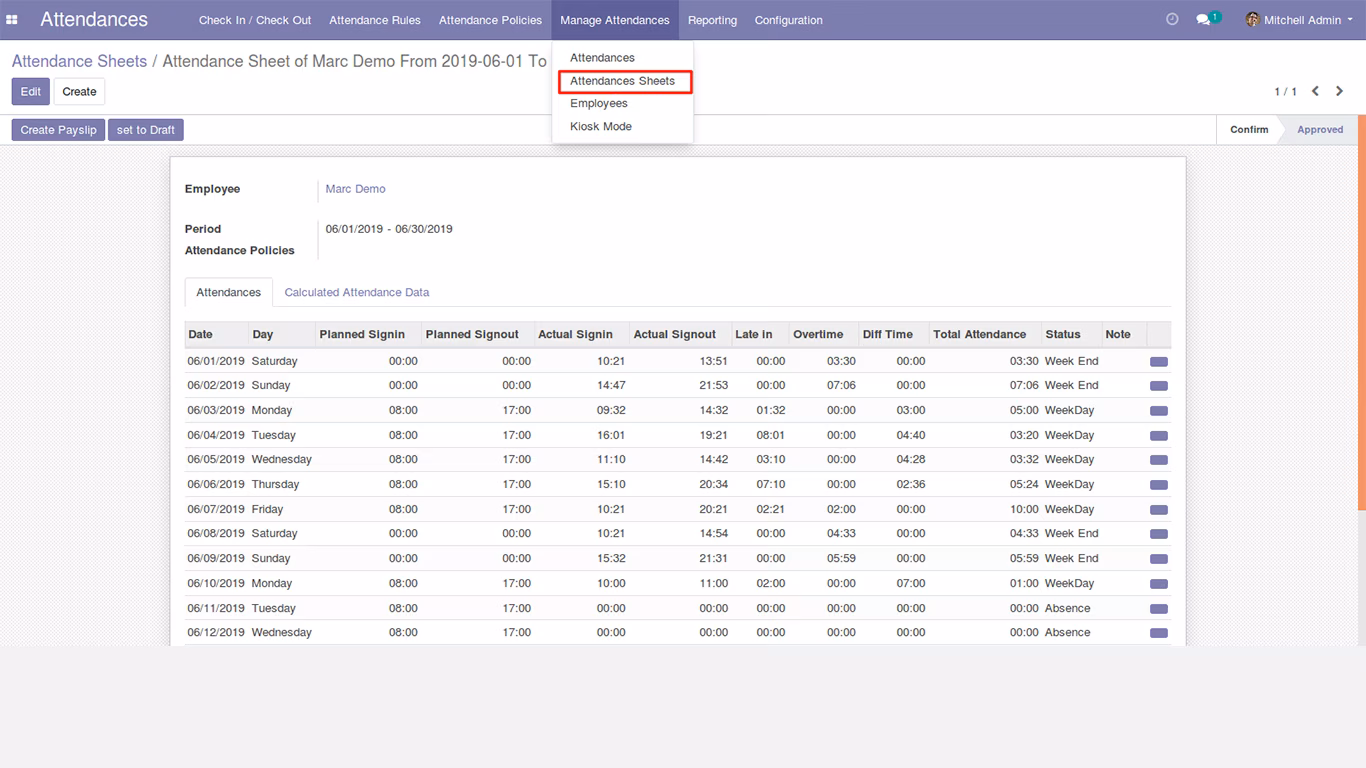Click Create Payslip button

[58, 130]
